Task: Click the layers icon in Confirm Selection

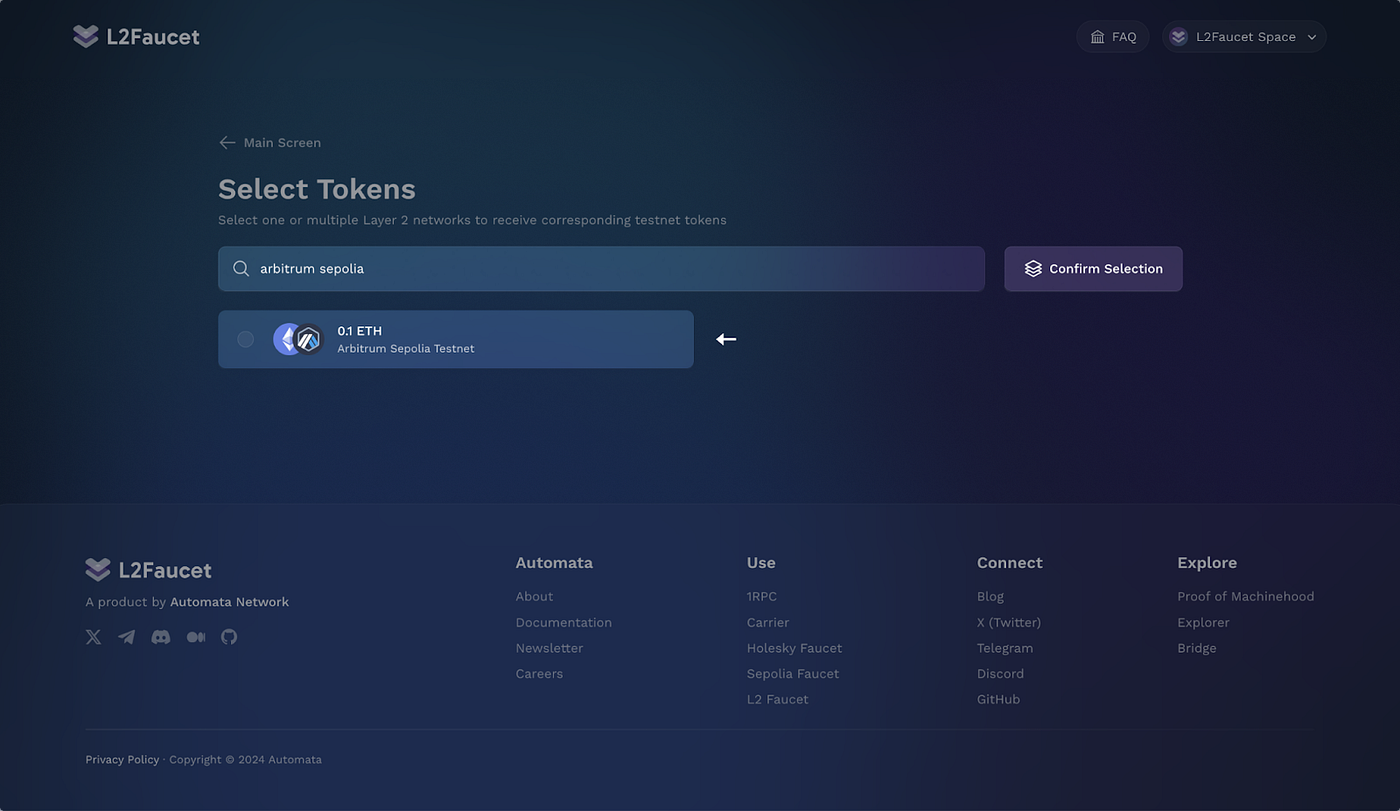Action: [x=1033, y=269]
